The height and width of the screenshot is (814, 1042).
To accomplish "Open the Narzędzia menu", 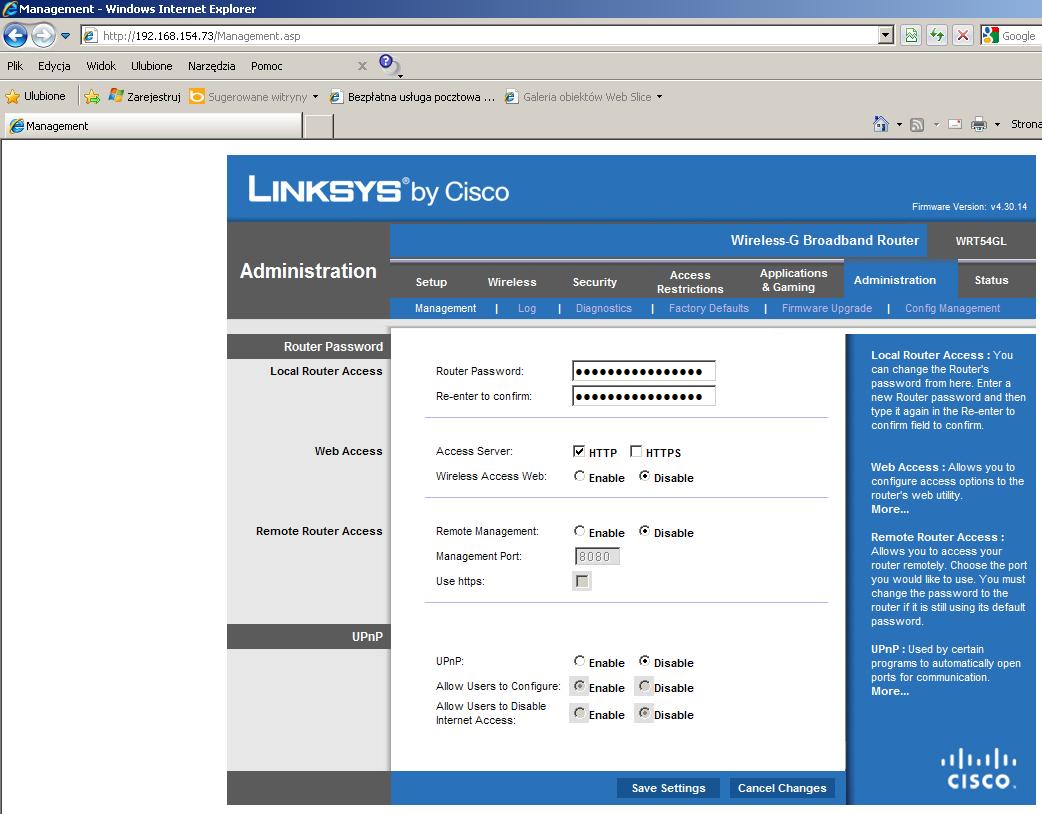I will tap(211, 66).
